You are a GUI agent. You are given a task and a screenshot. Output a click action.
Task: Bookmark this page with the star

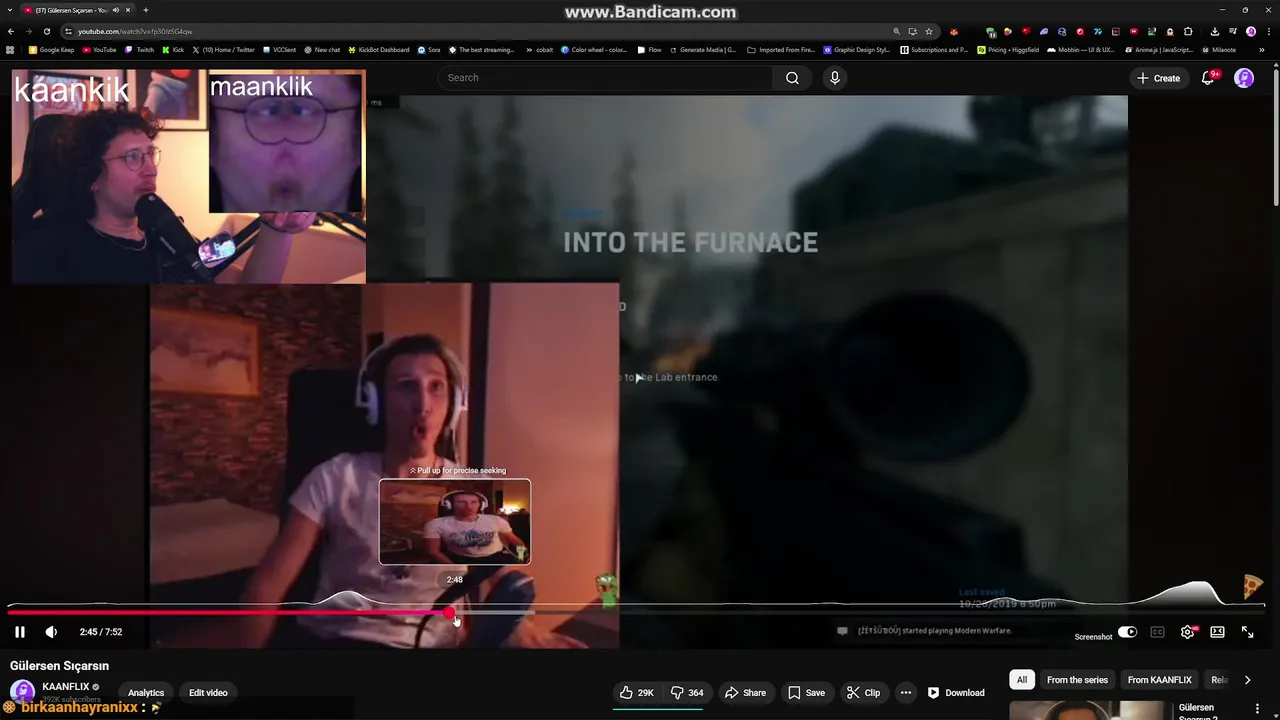click(929, 31)
